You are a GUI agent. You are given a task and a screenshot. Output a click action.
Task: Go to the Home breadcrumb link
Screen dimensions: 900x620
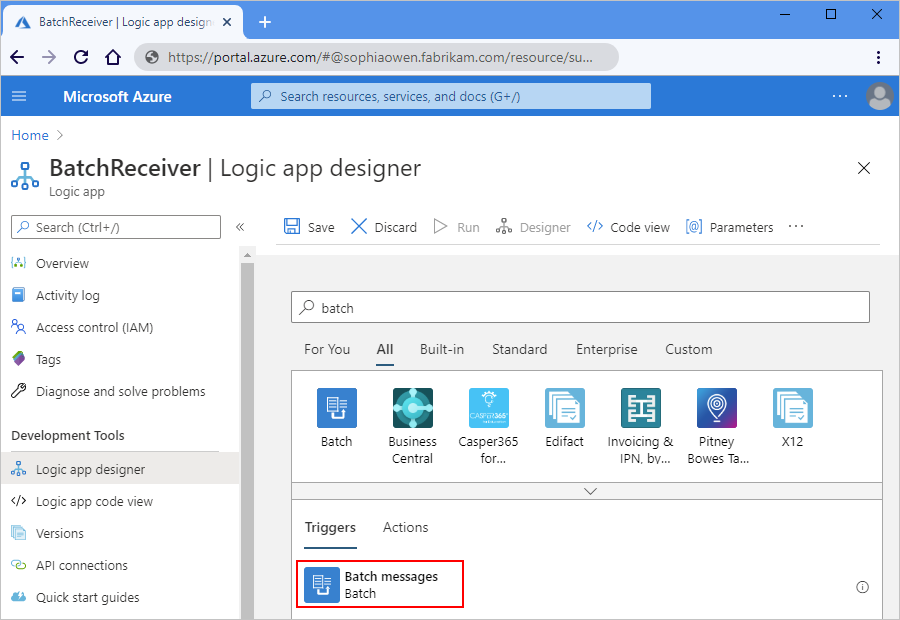pyautogui.click(x=30, y=135)
